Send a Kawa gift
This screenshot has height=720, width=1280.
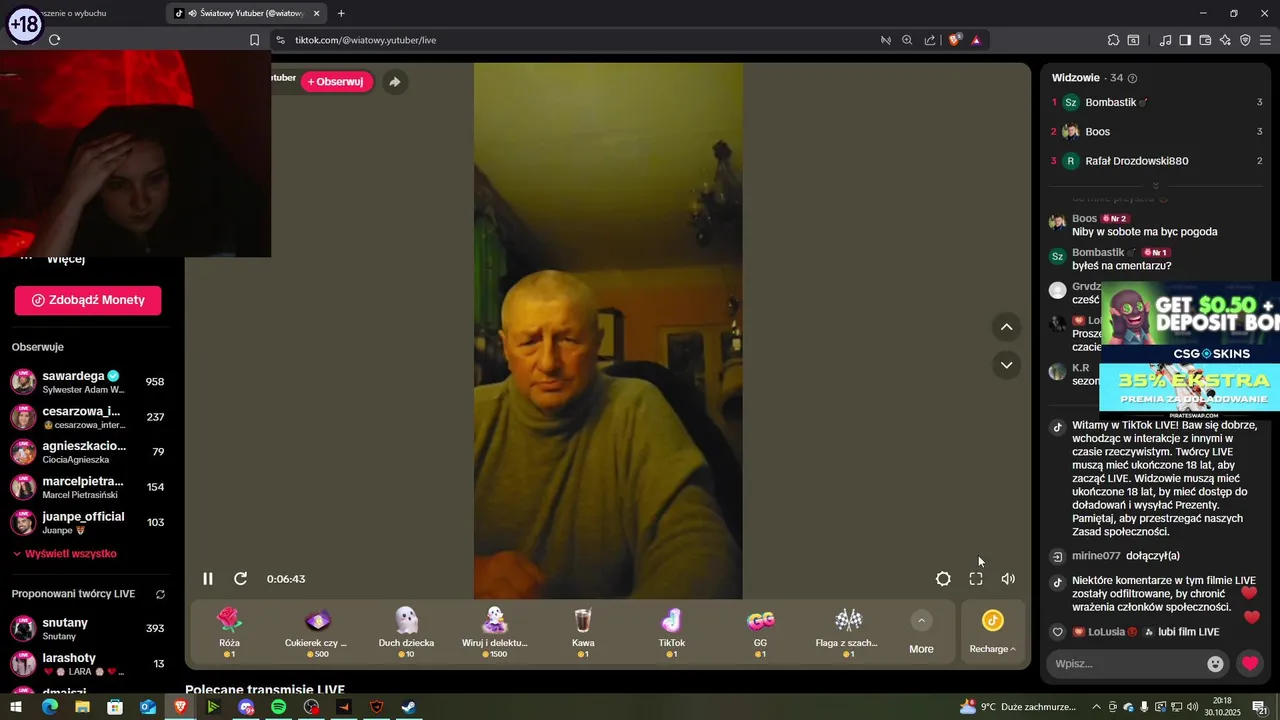583,632
